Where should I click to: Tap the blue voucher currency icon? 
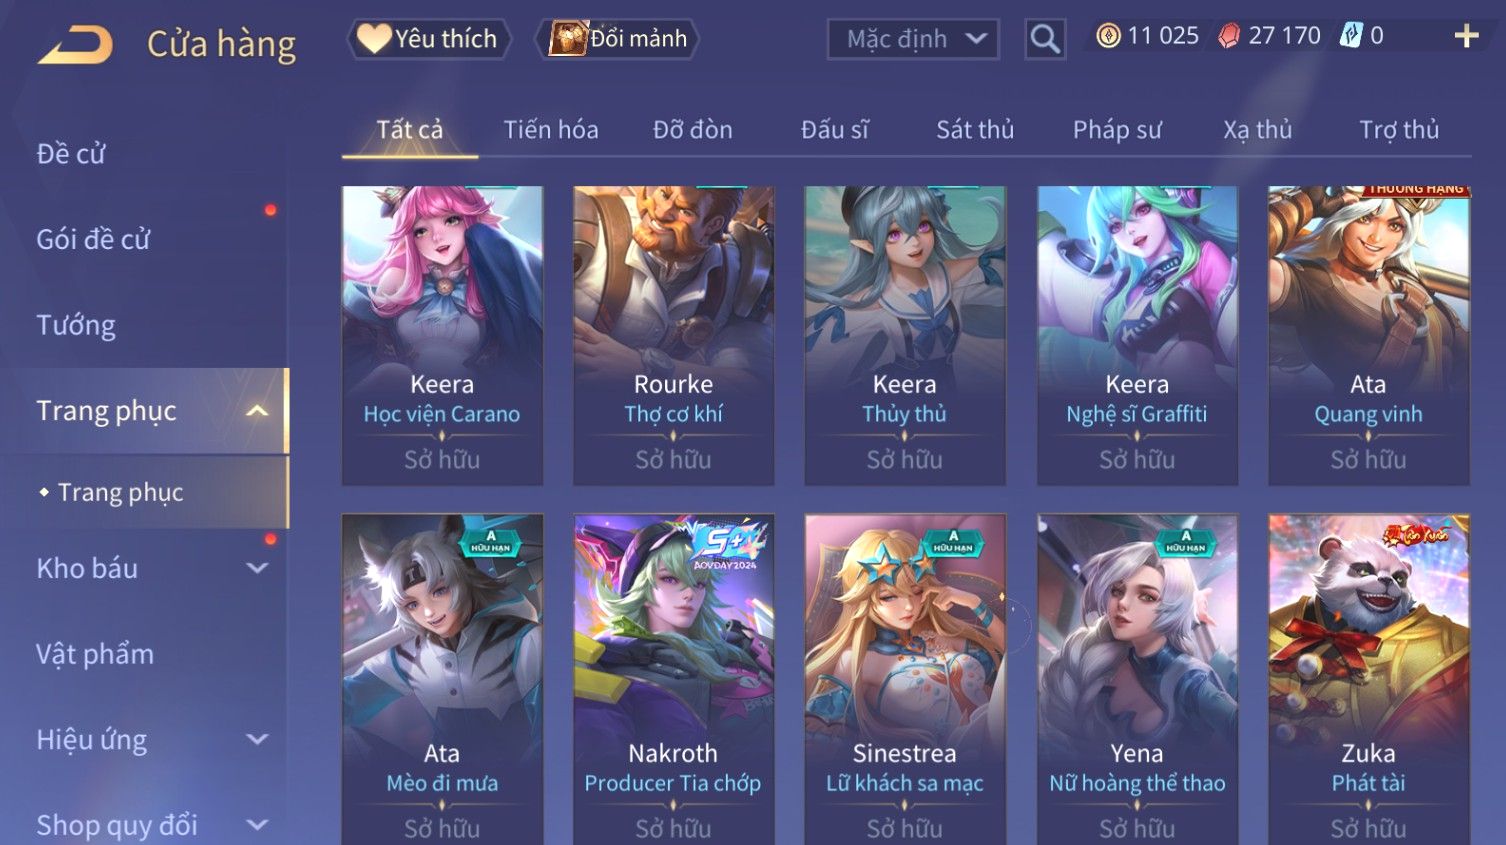point(1351,36)
